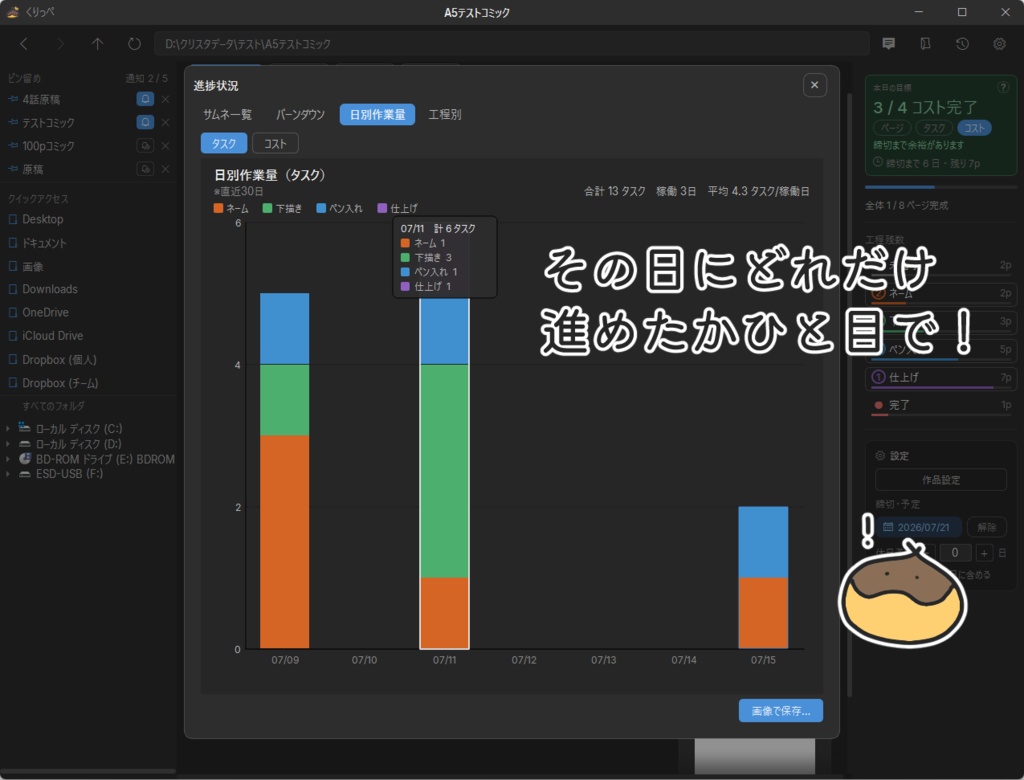1024x780 pixels.
Task: Toggle notification icon for 100pコミック
Action: (x=145, y=146)
